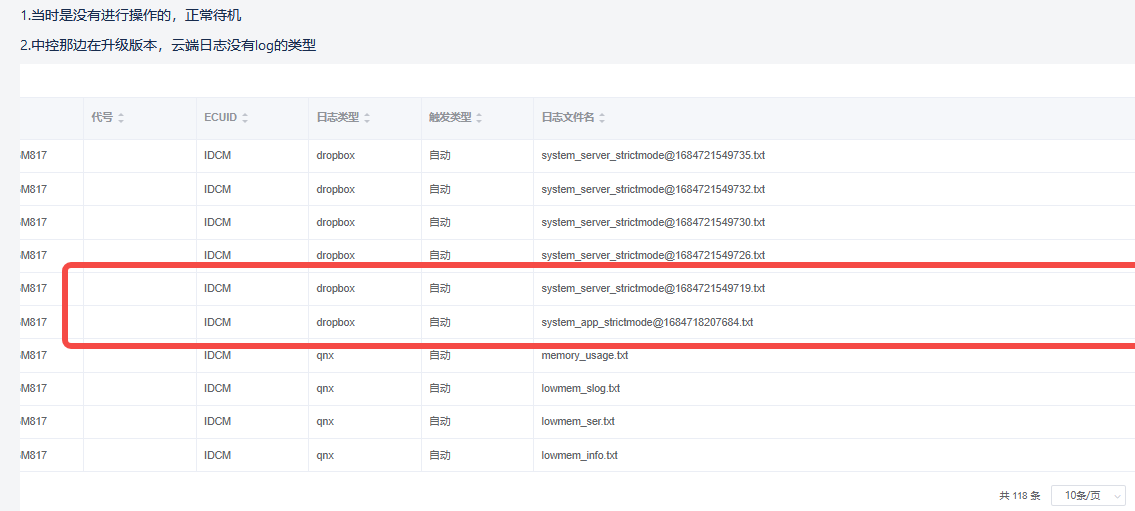The width and height of the screenshot is (1135, 511).
Task: Click dropbox in the system_server_strictmode@1684721549732 row
Action: click(x=336, y=189)
